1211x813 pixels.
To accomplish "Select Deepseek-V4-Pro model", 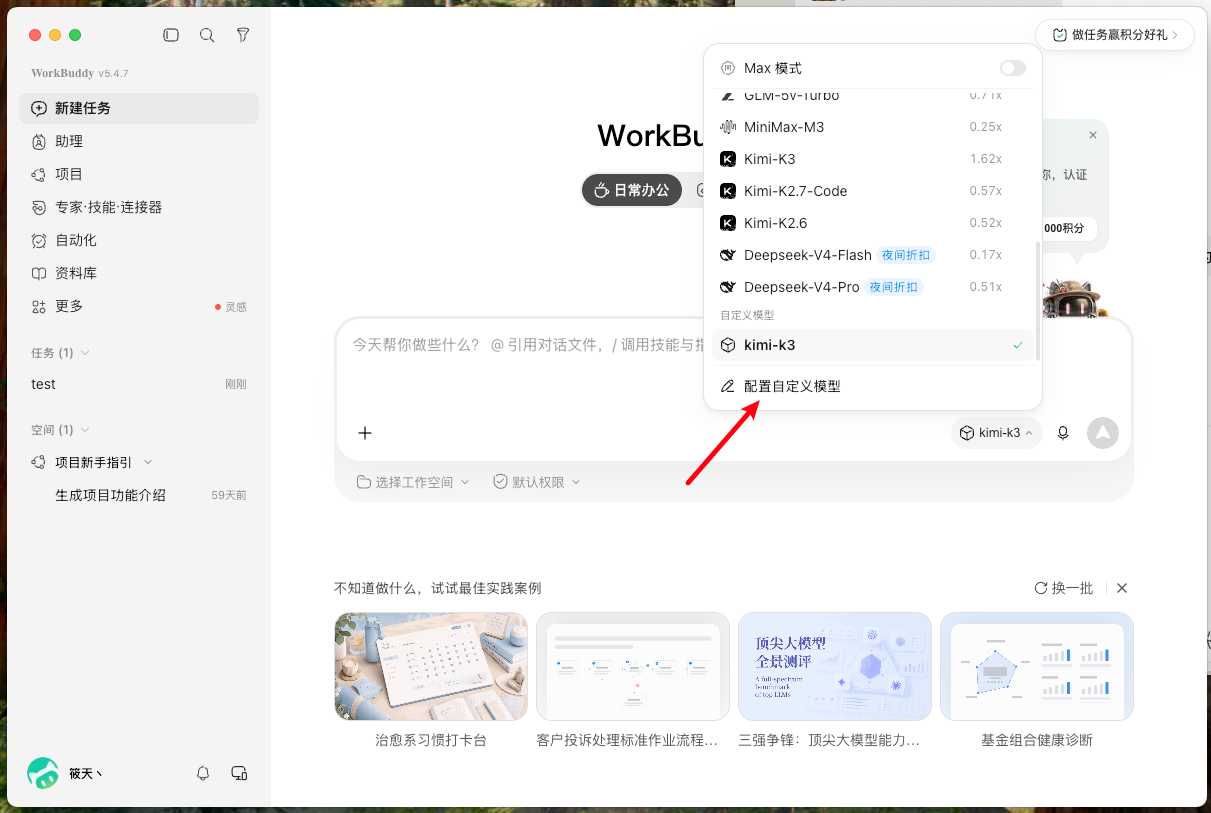I will click(872, 287).
